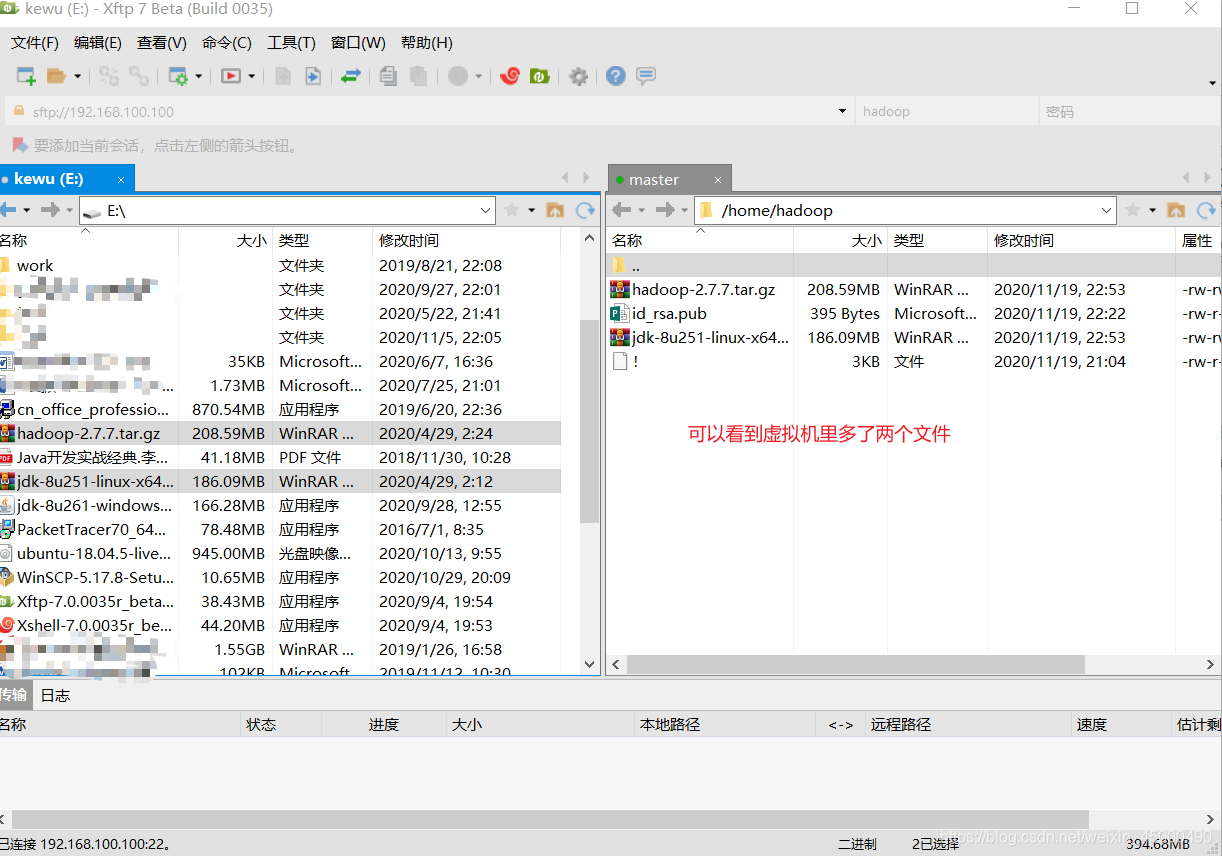
Task: Click the grayed new file toolbar icon
Action: click(x=283, y=76)
